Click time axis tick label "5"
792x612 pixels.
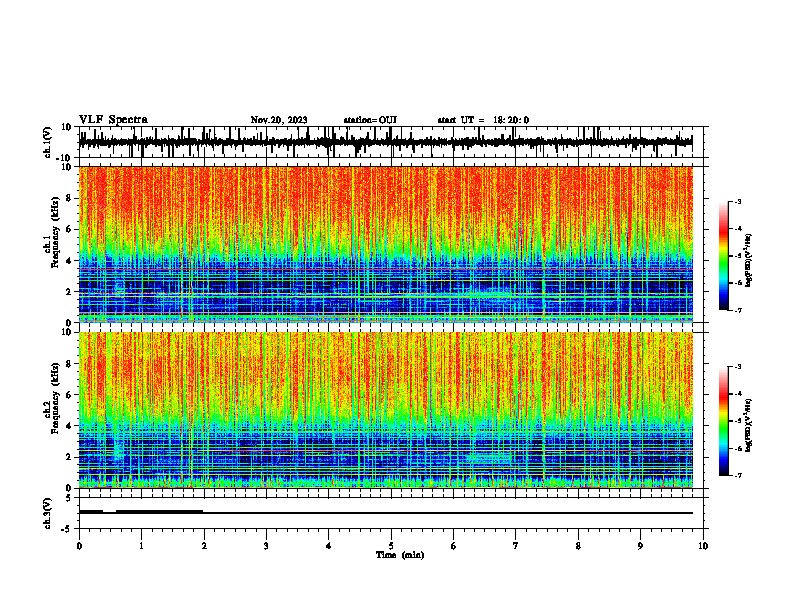coord(391,546)
